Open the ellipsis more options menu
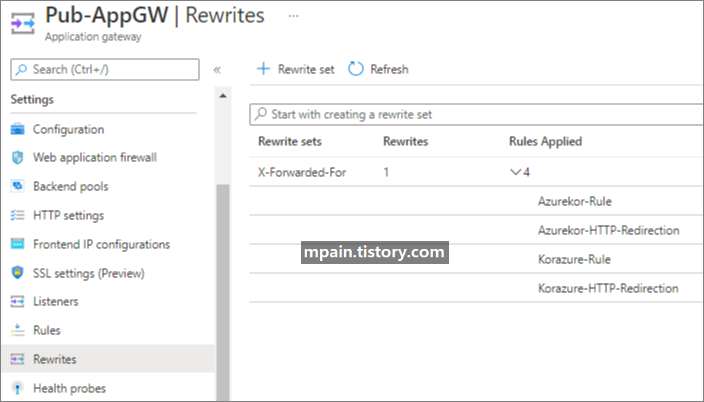Viewport: 704px width, 402px height. pyautogui.click(x=293, y=16)
